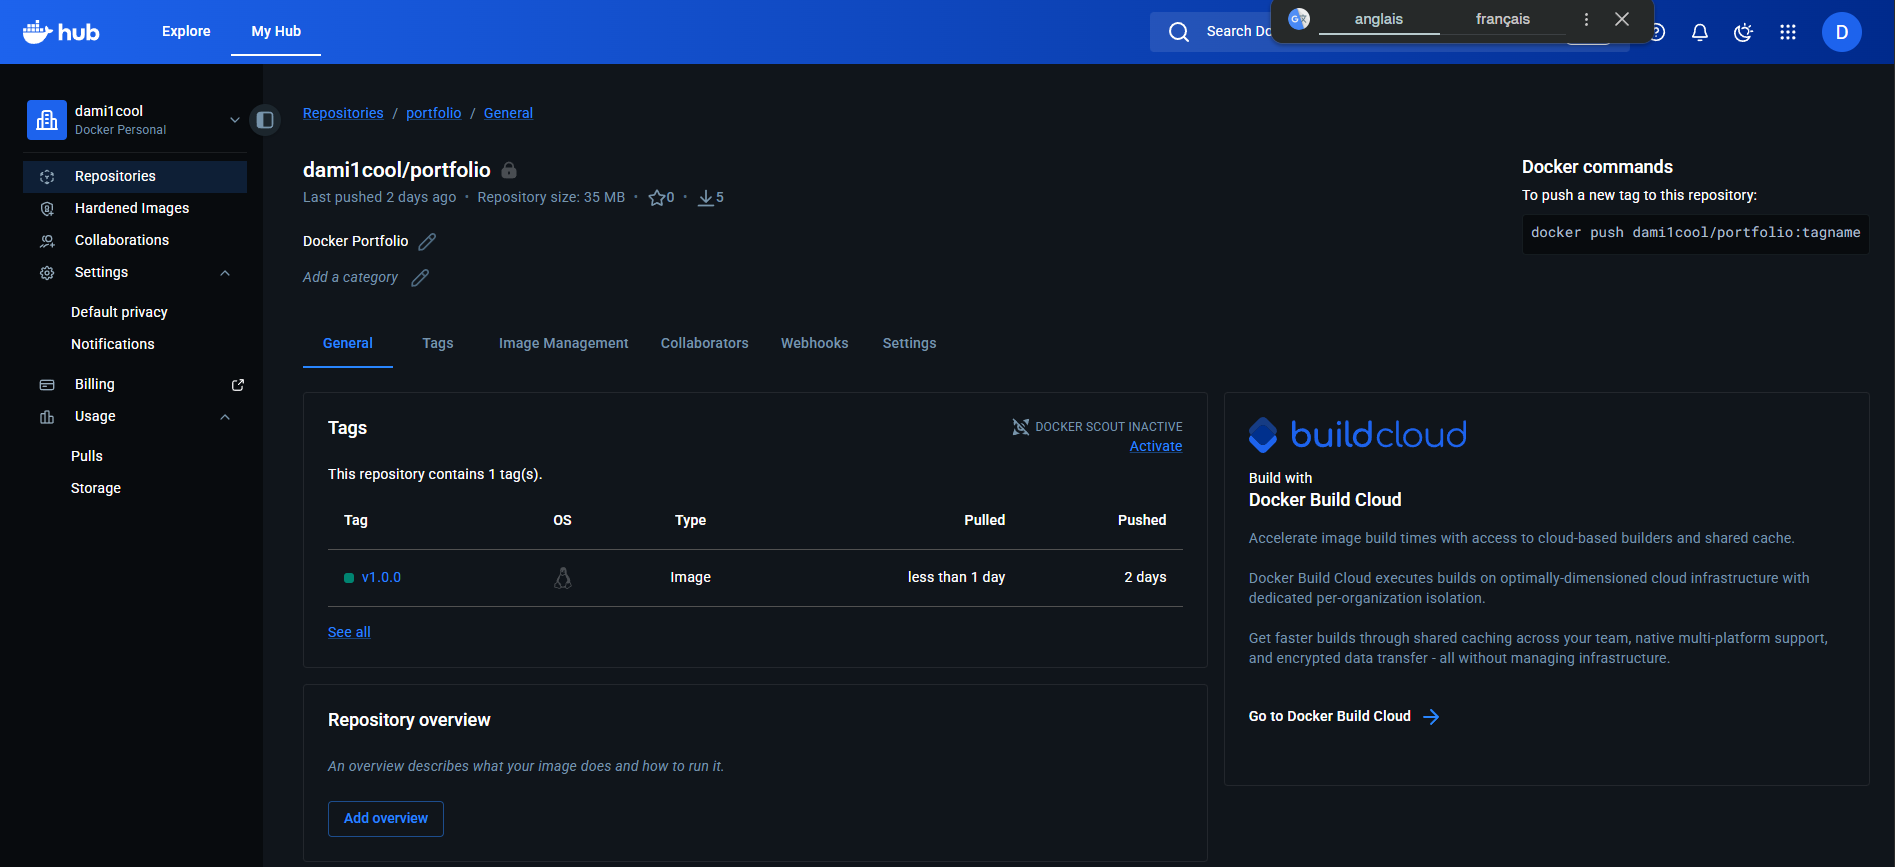Click the Settings gear icon in sidebar
Screen dimensions: 1895x867
(x=47, y=273)
